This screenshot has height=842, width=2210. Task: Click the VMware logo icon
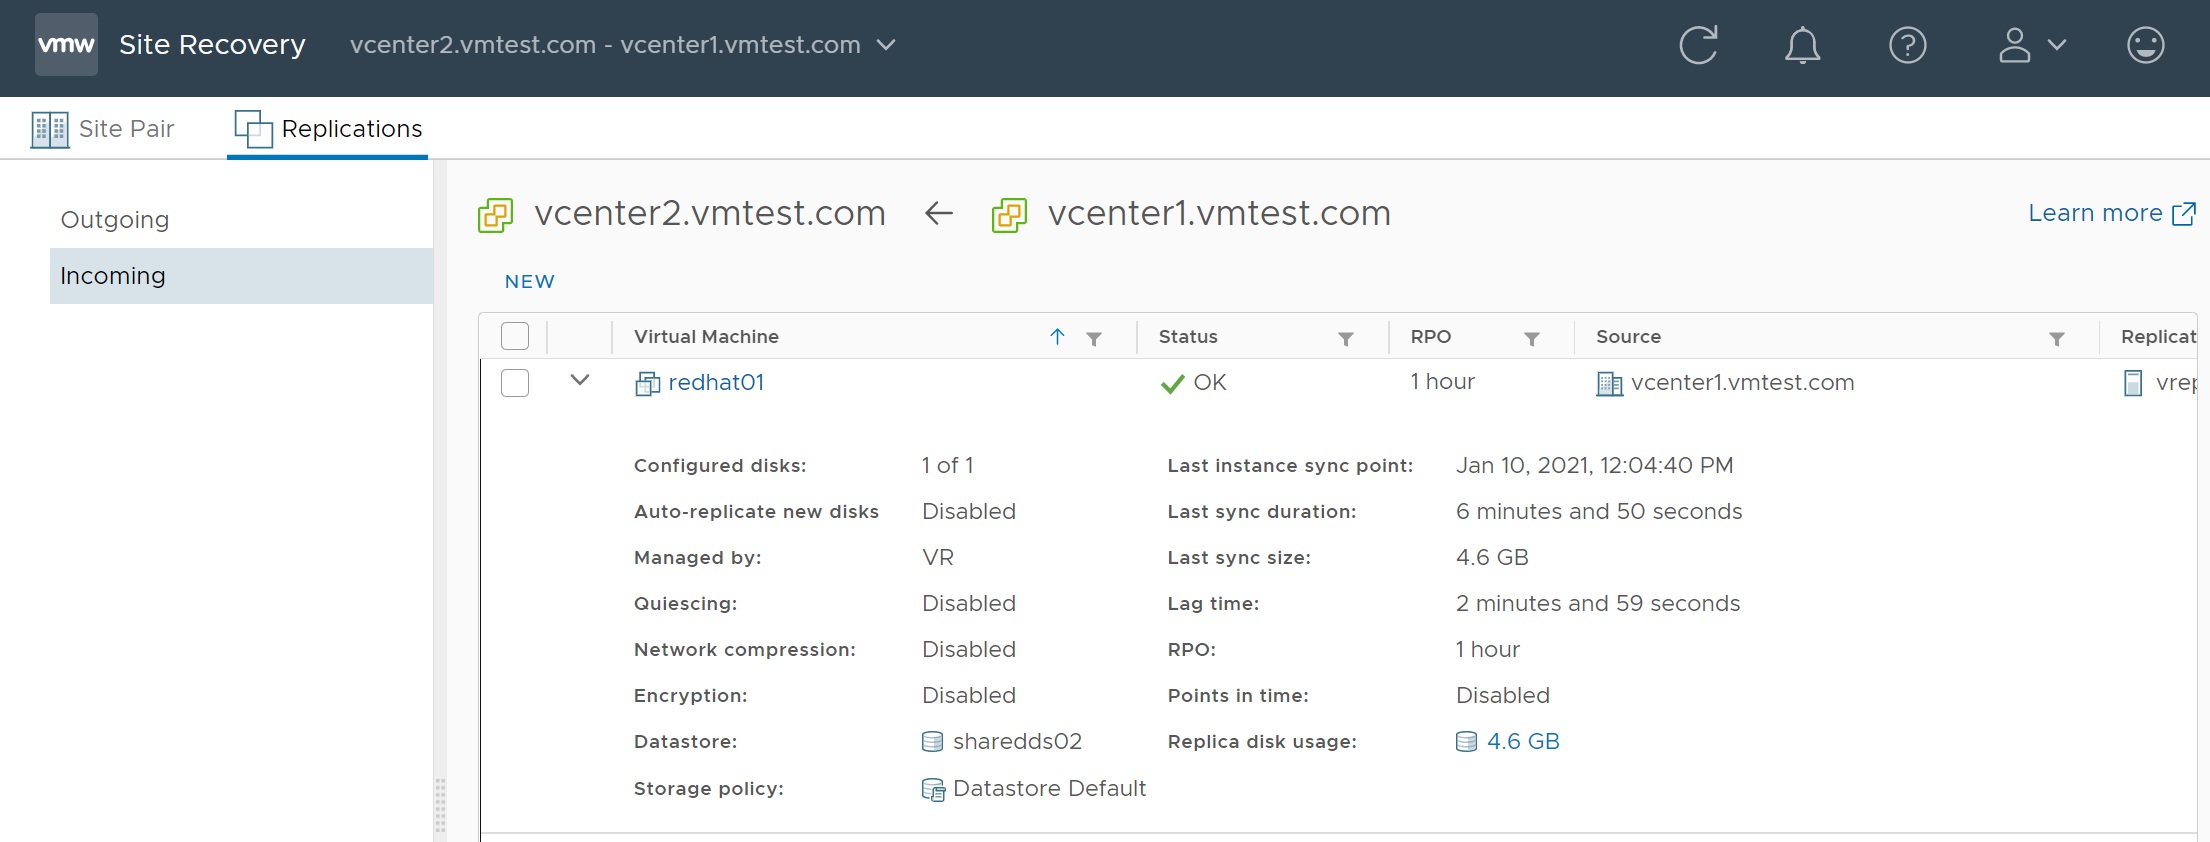click(66, 45)
